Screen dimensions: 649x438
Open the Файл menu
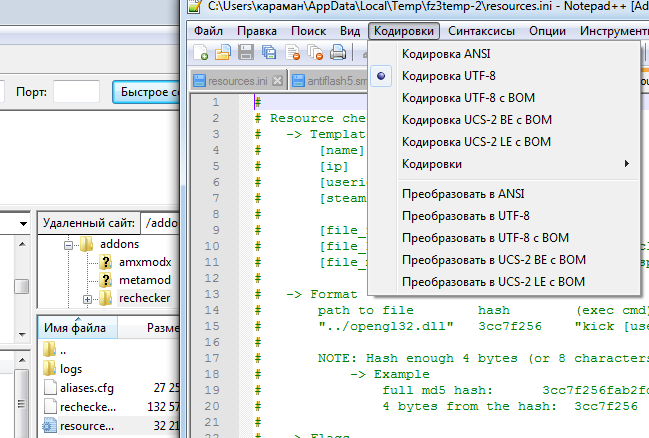click(x=208, y=31)
